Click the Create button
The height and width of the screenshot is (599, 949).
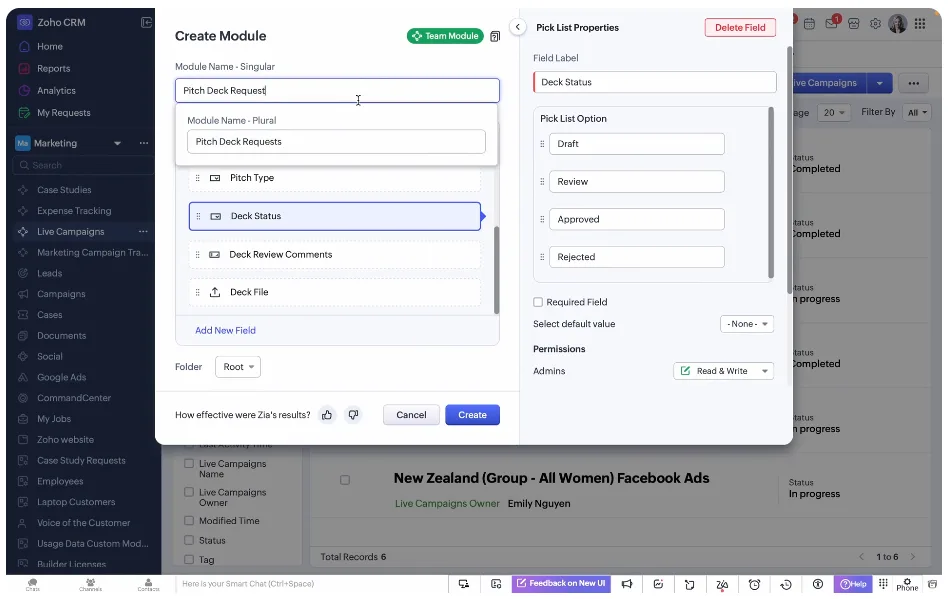tap(472, 415)
